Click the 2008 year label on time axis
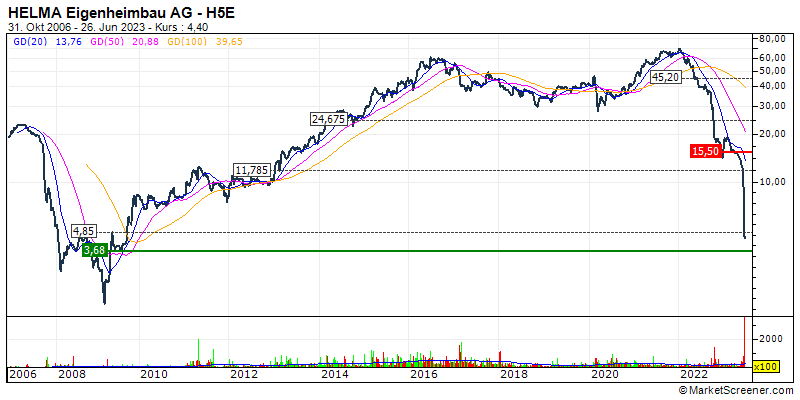Viewport: 800px width, 400px height. point(71,376)
